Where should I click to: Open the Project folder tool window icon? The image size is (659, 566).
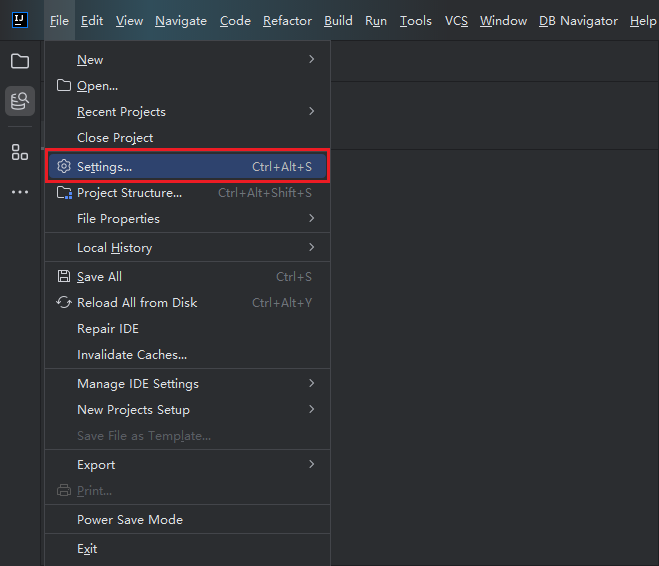coord(20,61)
